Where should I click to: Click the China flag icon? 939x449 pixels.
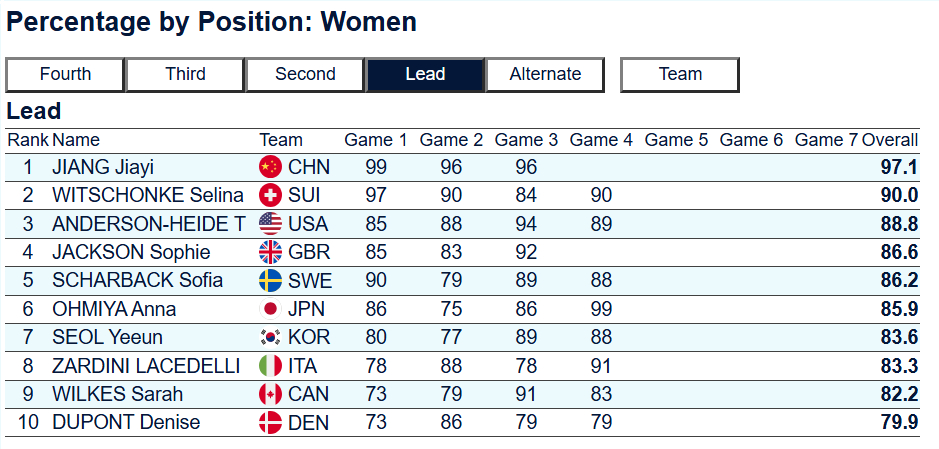click(270, 167)
